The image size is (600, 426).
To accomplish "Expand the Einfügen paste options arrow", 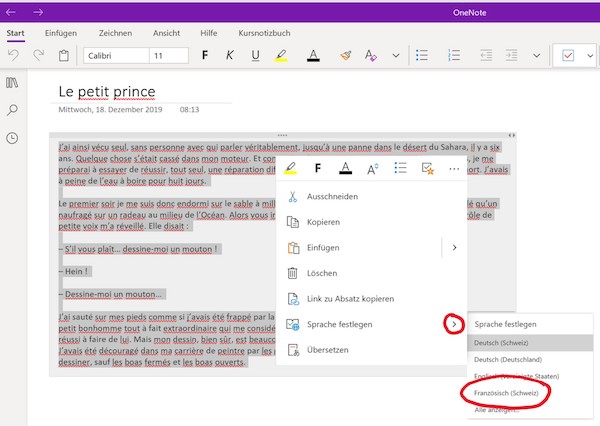I will click(x=455, y=246).
